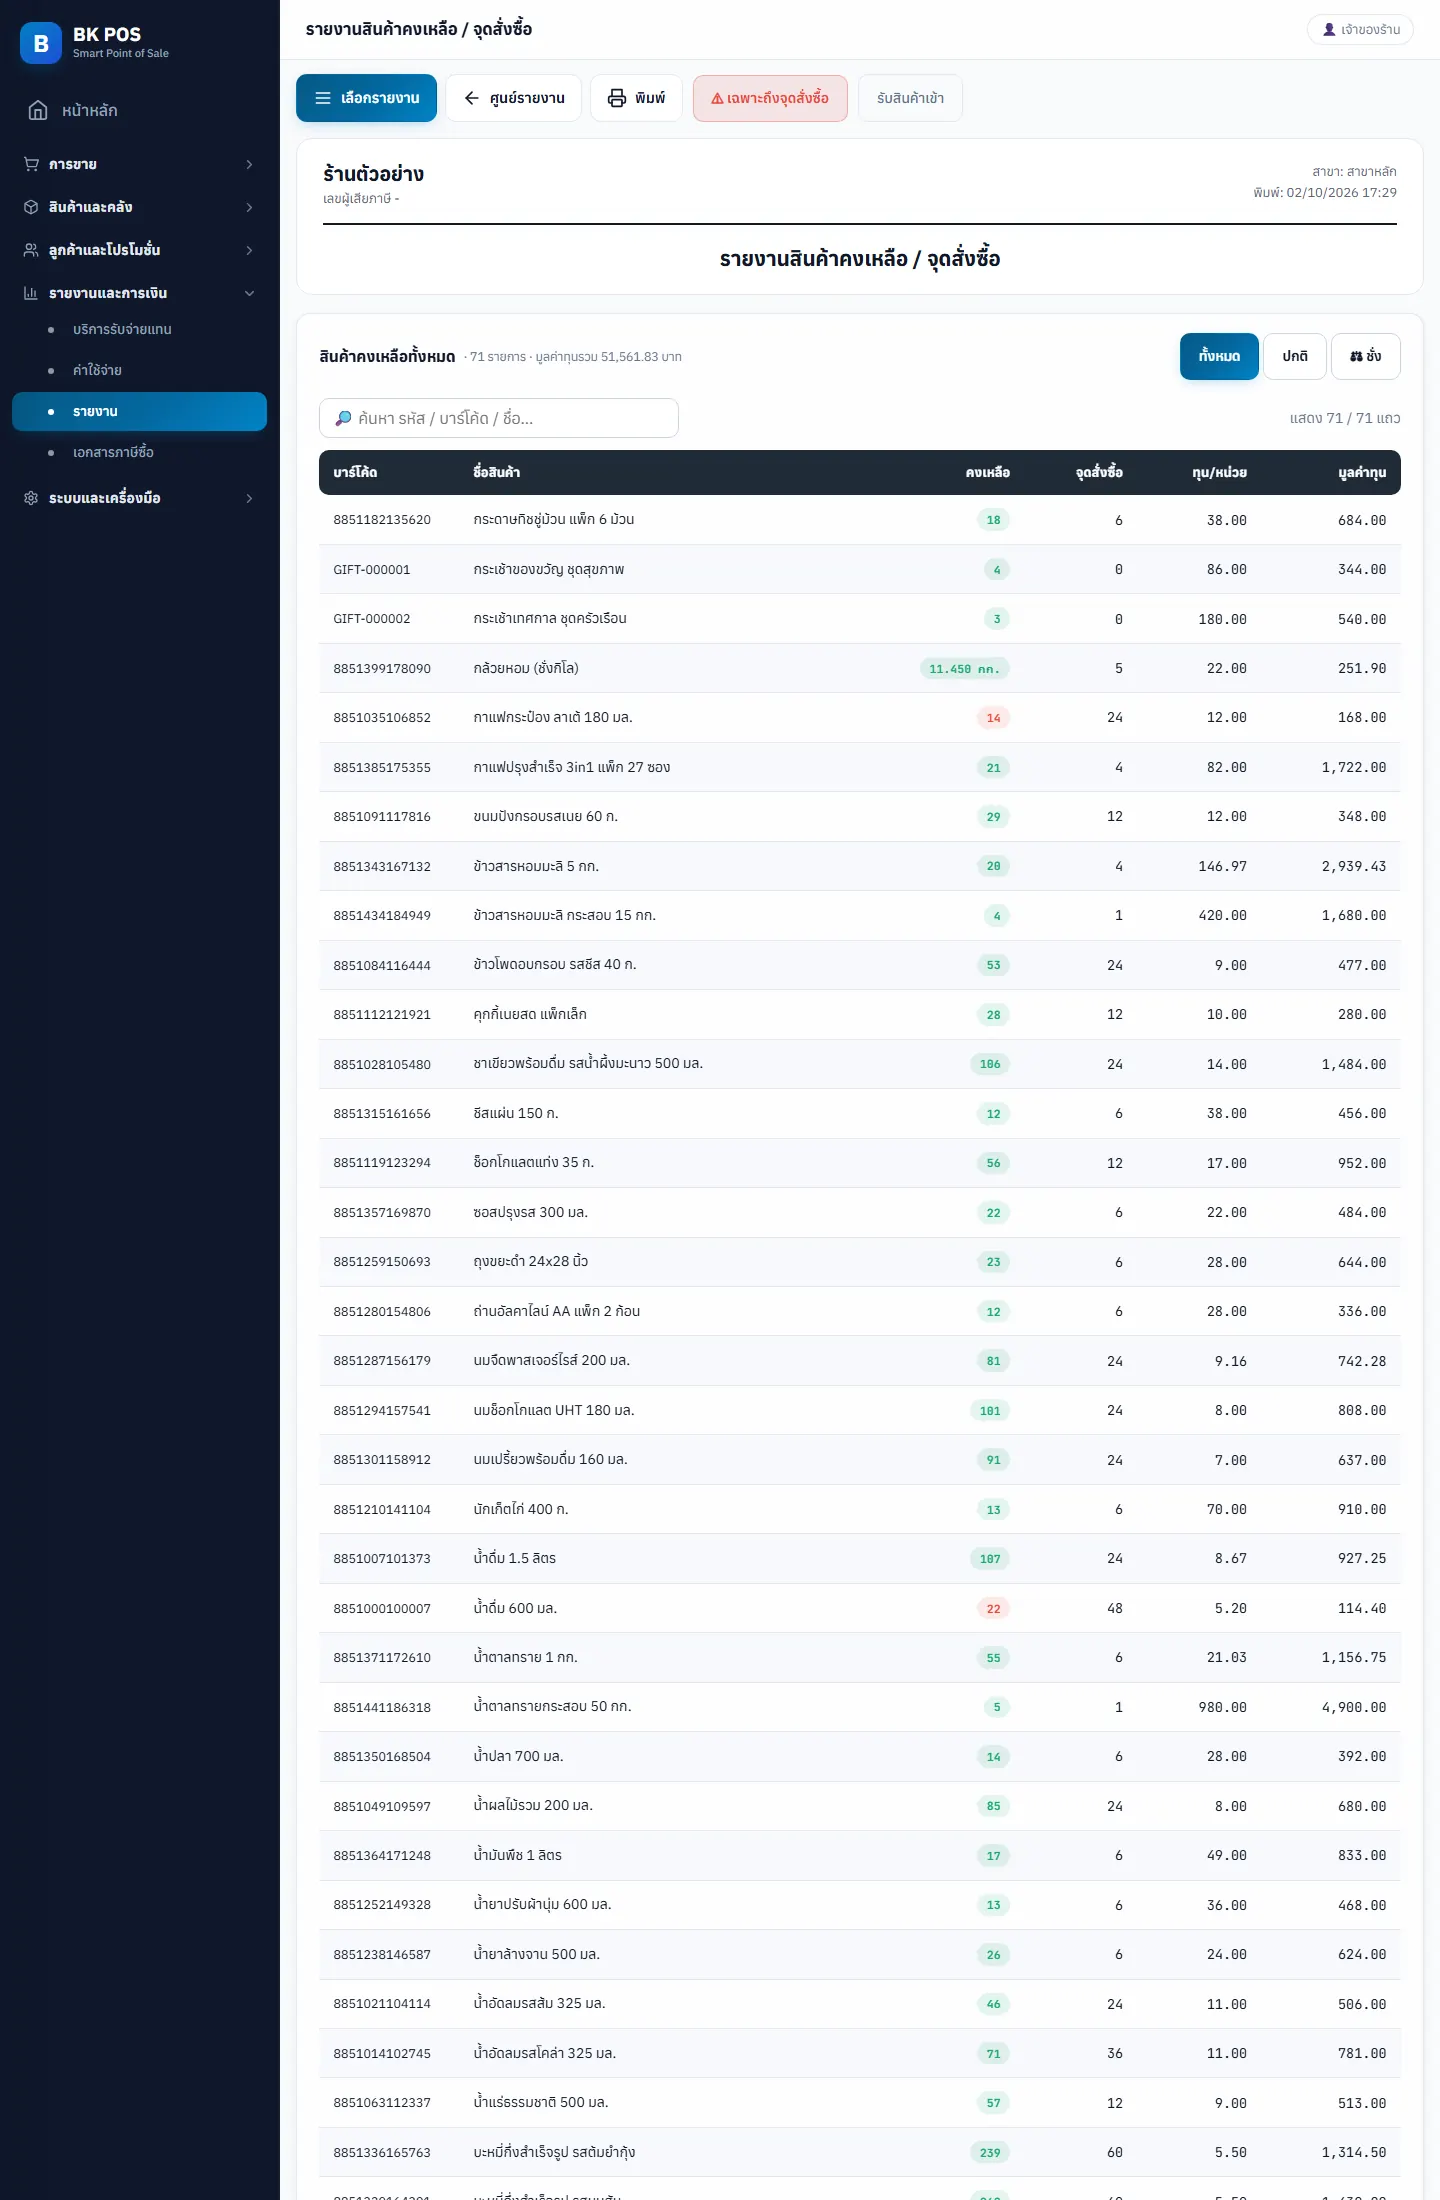Click the gear icon for ระบบและเครื่องมือ
Screen dimensions: 1440x2200
click(31, 498)
